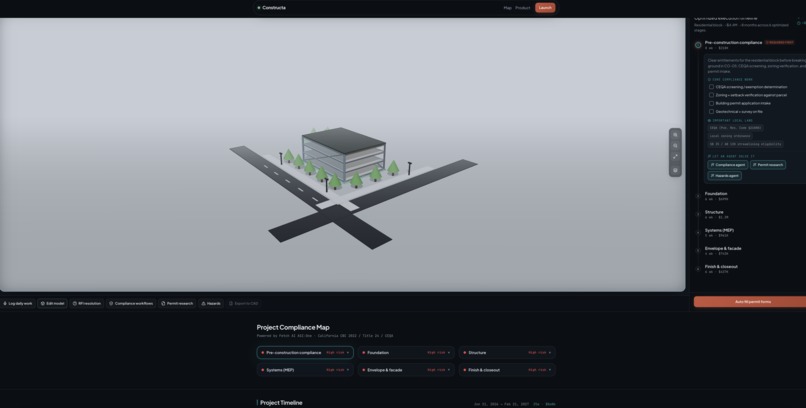Image resolution: width=806 pixels, height=408 pixels.
Task: Check Building permit application intake
Action: tap(711, 103)
